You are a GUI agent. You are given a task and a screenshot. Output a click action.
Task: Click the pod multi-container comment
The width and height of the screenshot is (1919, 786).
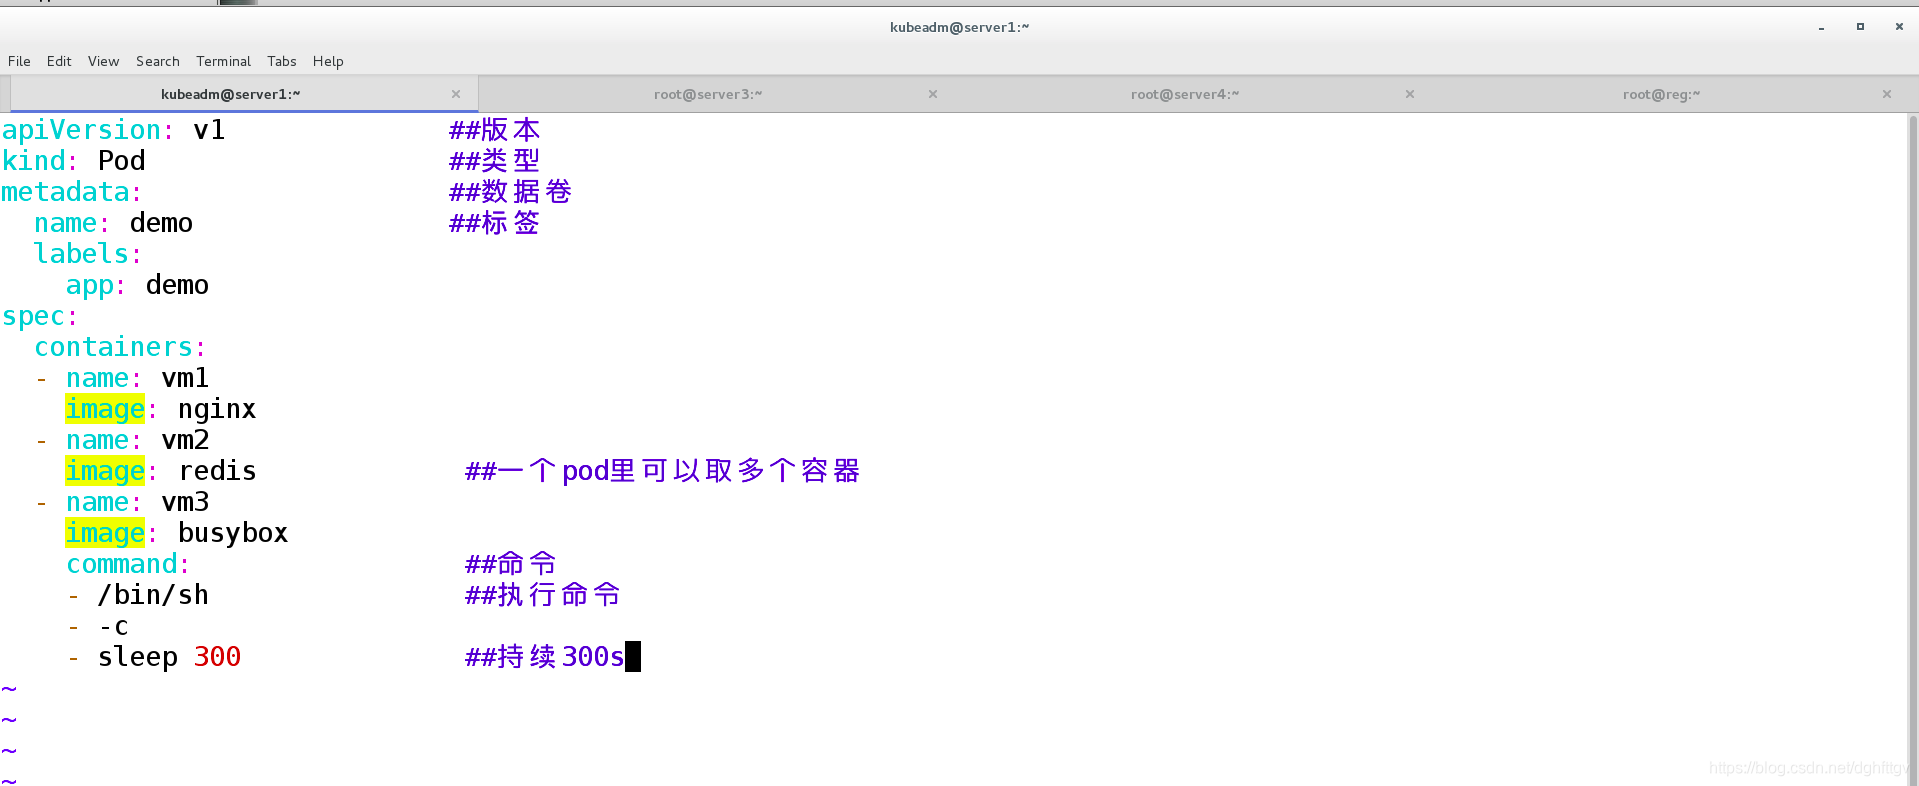click(663, 471)
